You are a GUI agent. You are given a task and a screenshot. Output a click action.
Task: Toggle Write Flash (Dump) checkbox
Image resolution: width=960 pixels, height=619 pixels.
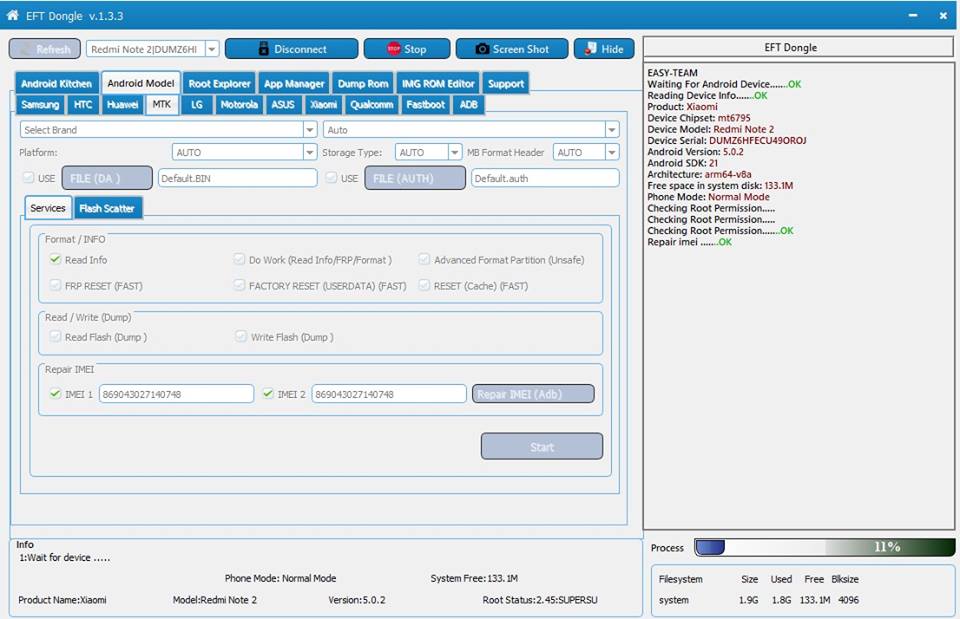point(241,336)
